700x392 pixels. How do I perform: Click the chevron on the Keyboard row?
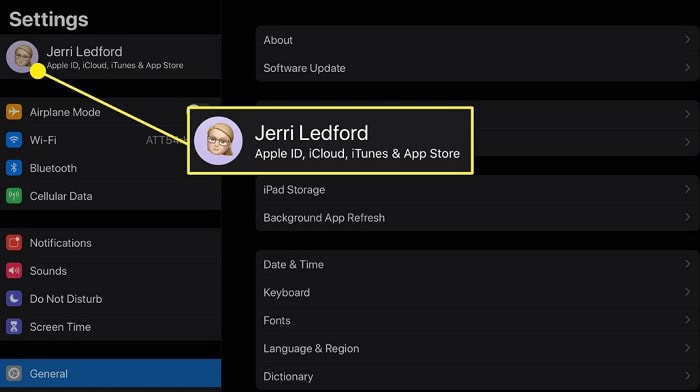pos(688,292)
